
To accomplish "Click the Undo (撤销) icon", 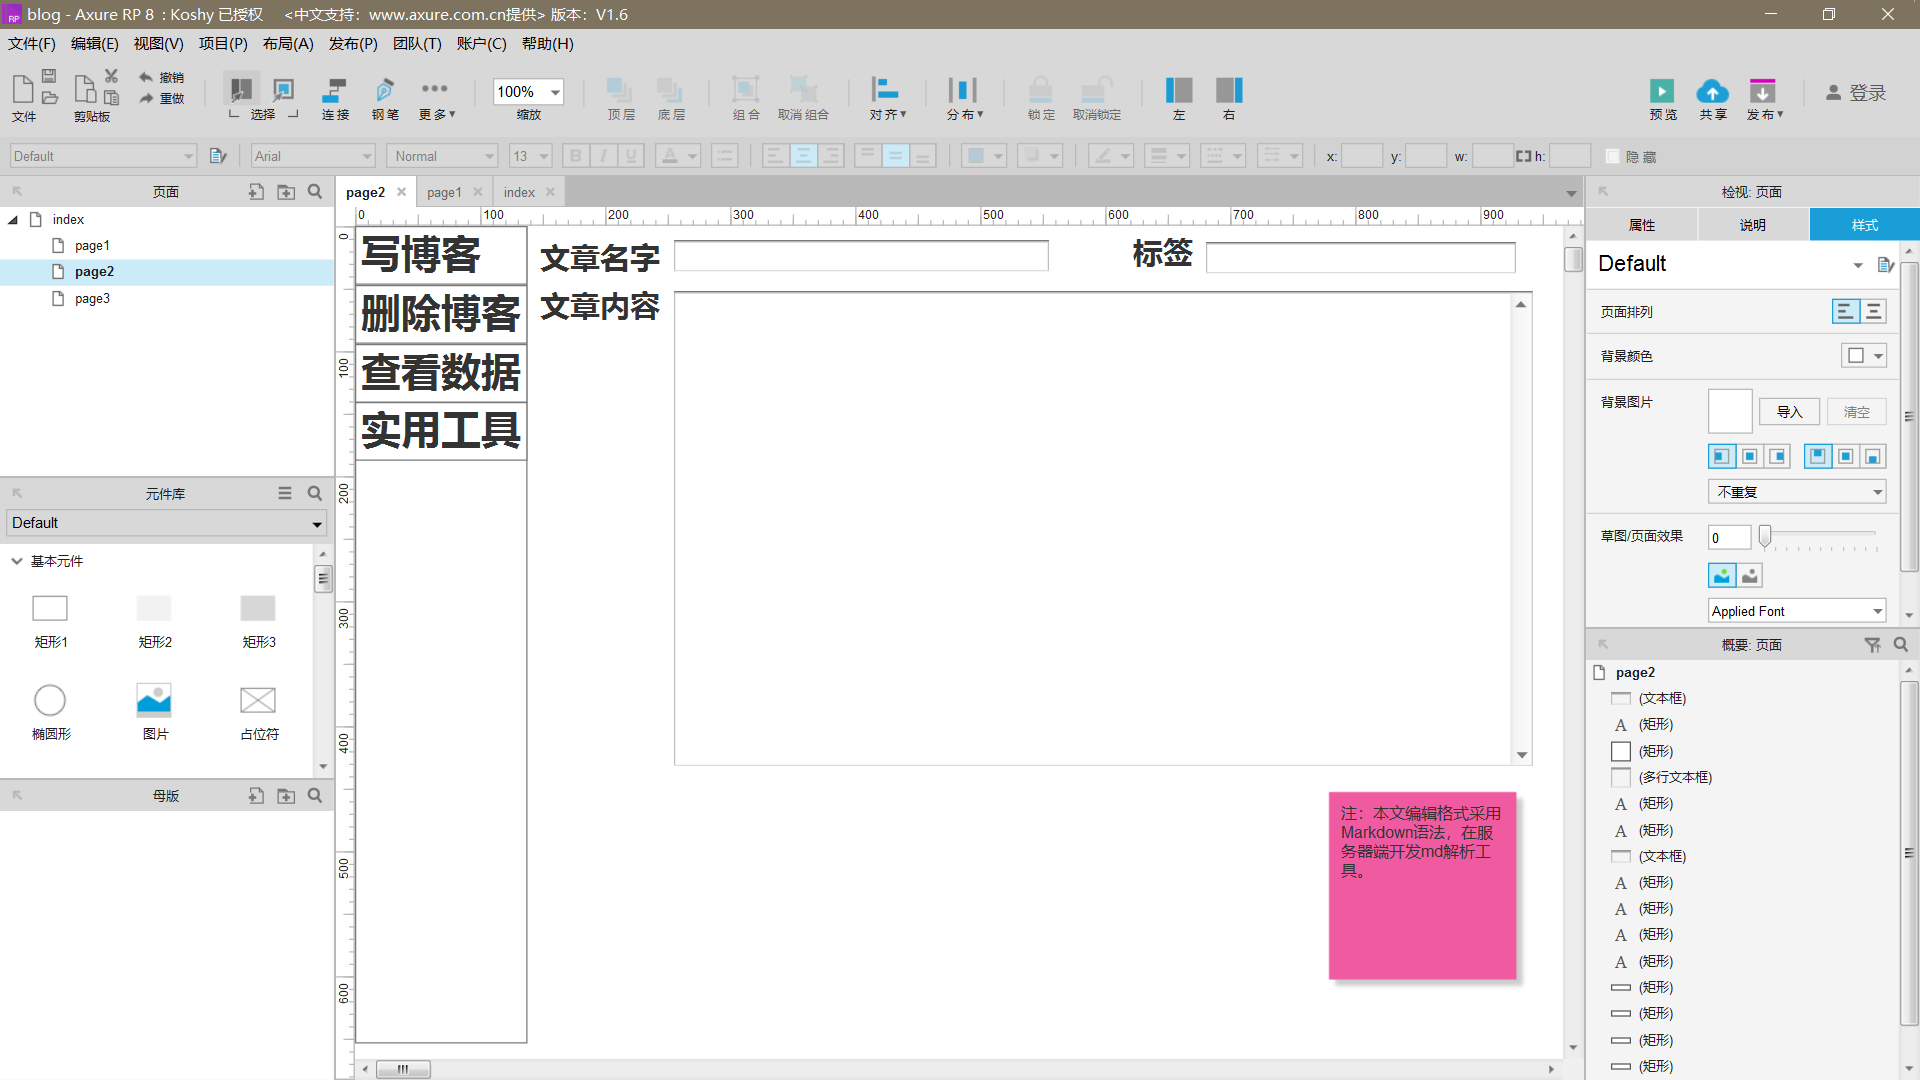I will (x=147, y=77).
